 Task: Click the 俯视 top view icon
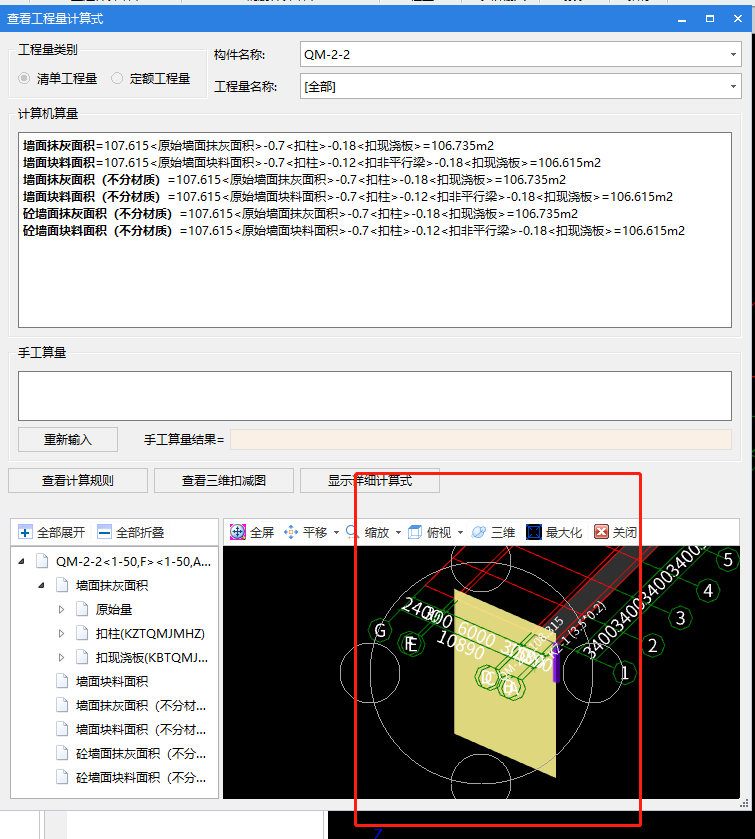coord(415,532)
